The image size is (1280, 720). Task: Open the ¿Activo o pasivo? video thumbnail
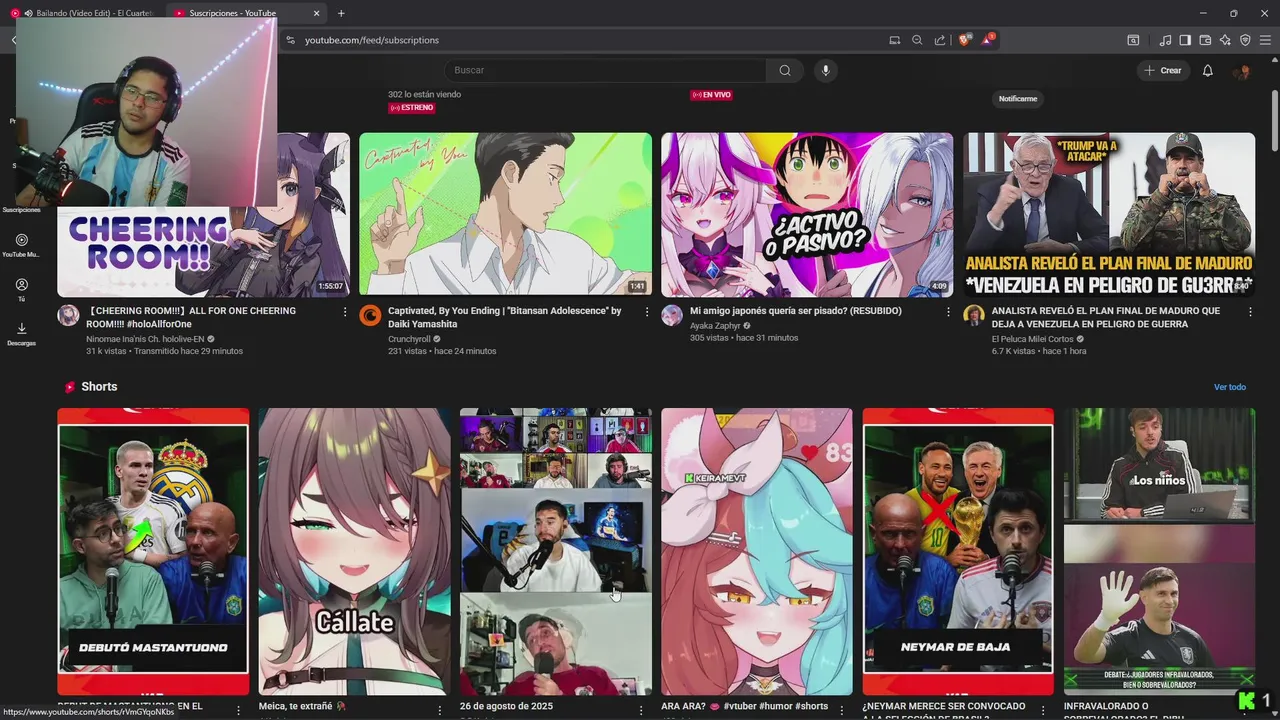[x=807, y=215]
